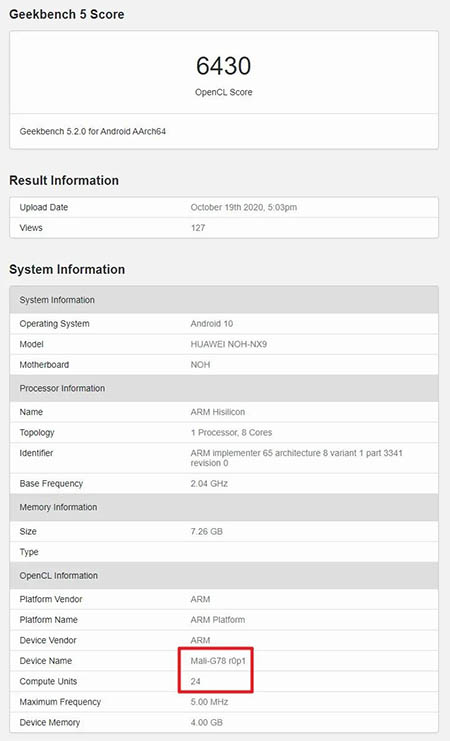Viewport: 450px width, 741px height.
Task: Select the NOH motherboard value
Action: (200, 365)
